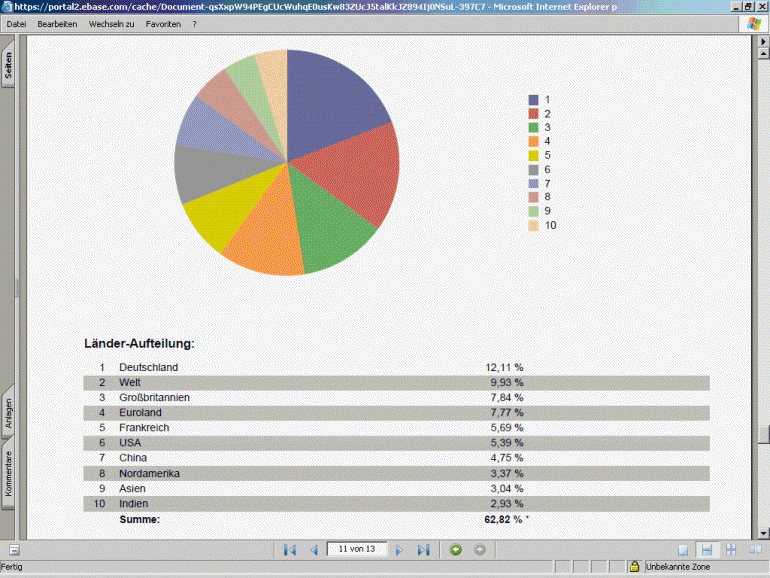This screenshot has height=578, width=770.
Task: Click the Unbekannte Zone status text
Action: (x=678, y=567)
